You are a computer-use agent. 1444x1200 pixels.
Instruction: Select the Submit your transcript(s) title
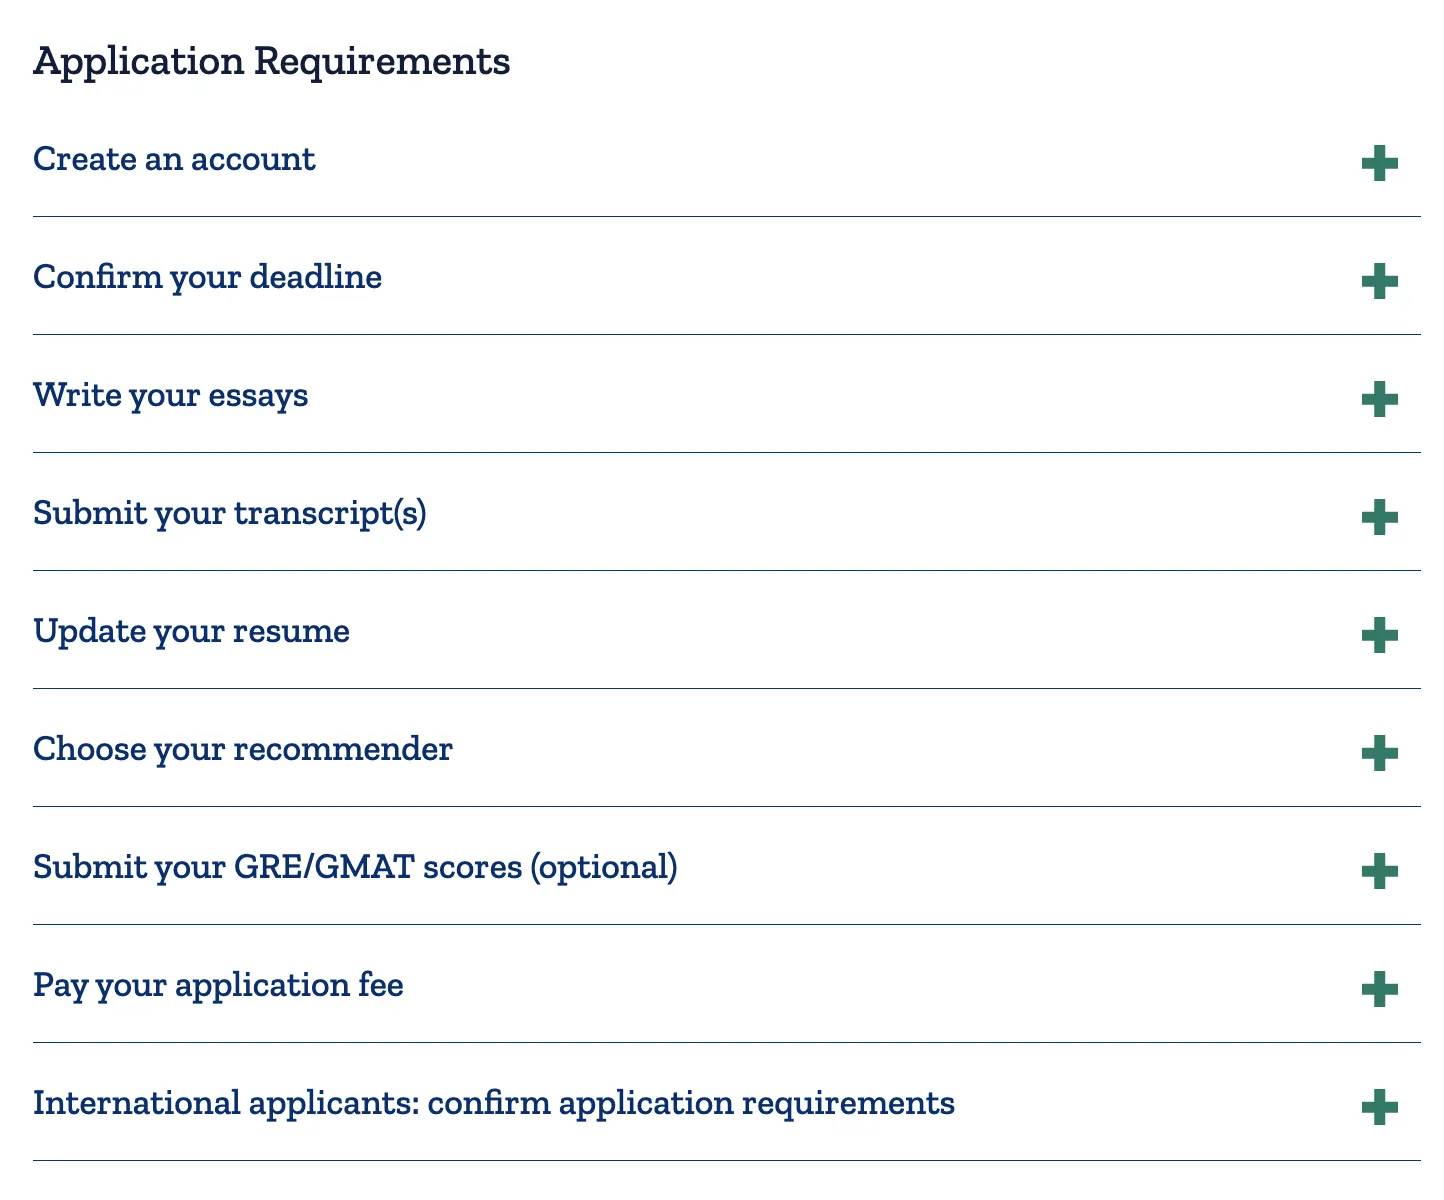pos(229,513)
